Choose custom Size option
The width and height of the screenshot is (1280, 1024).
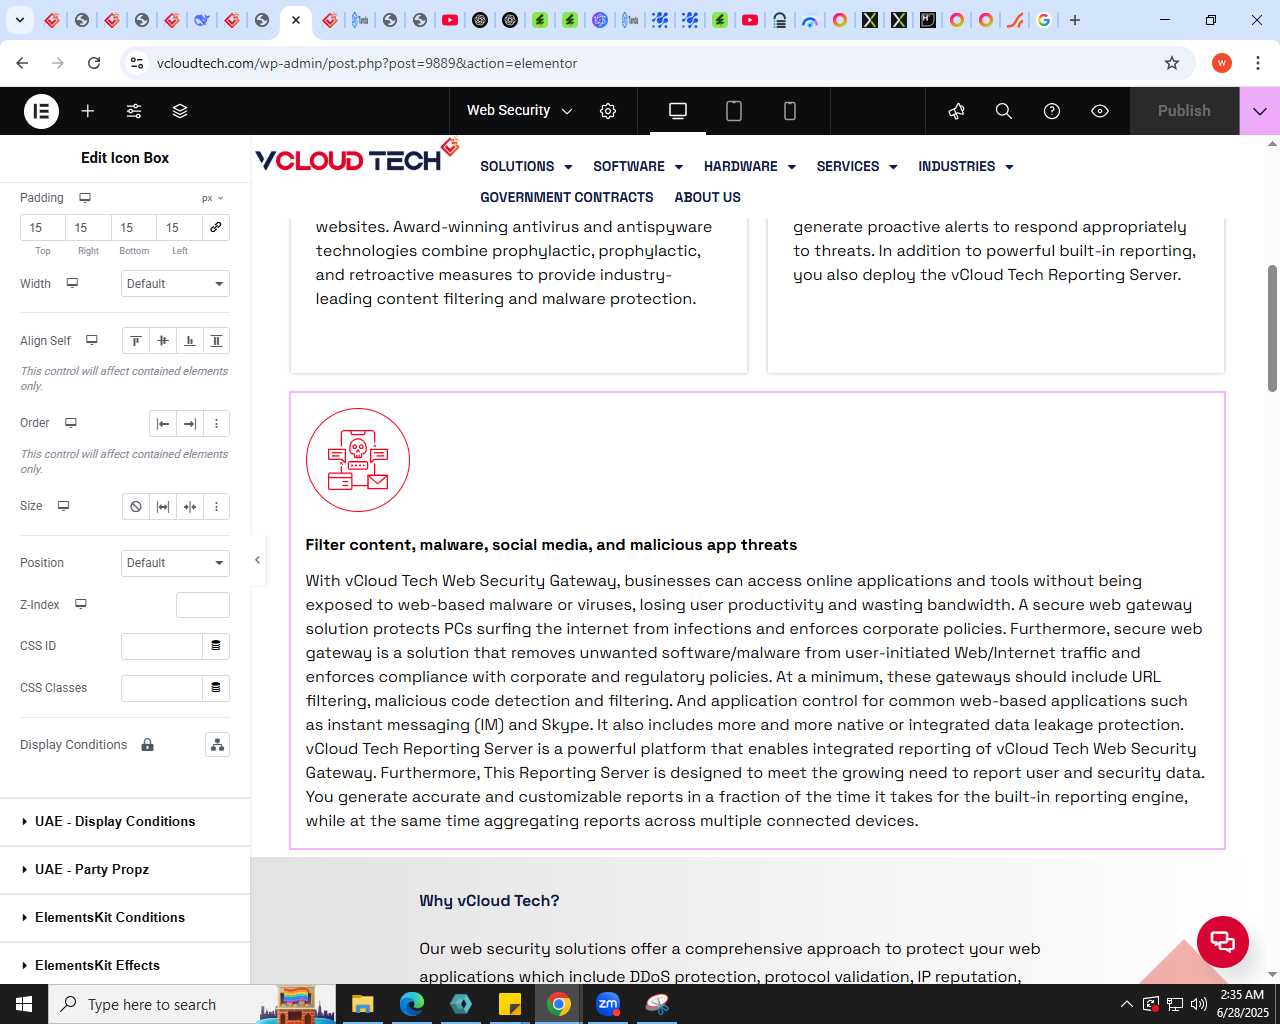click(x=216, y=507)
